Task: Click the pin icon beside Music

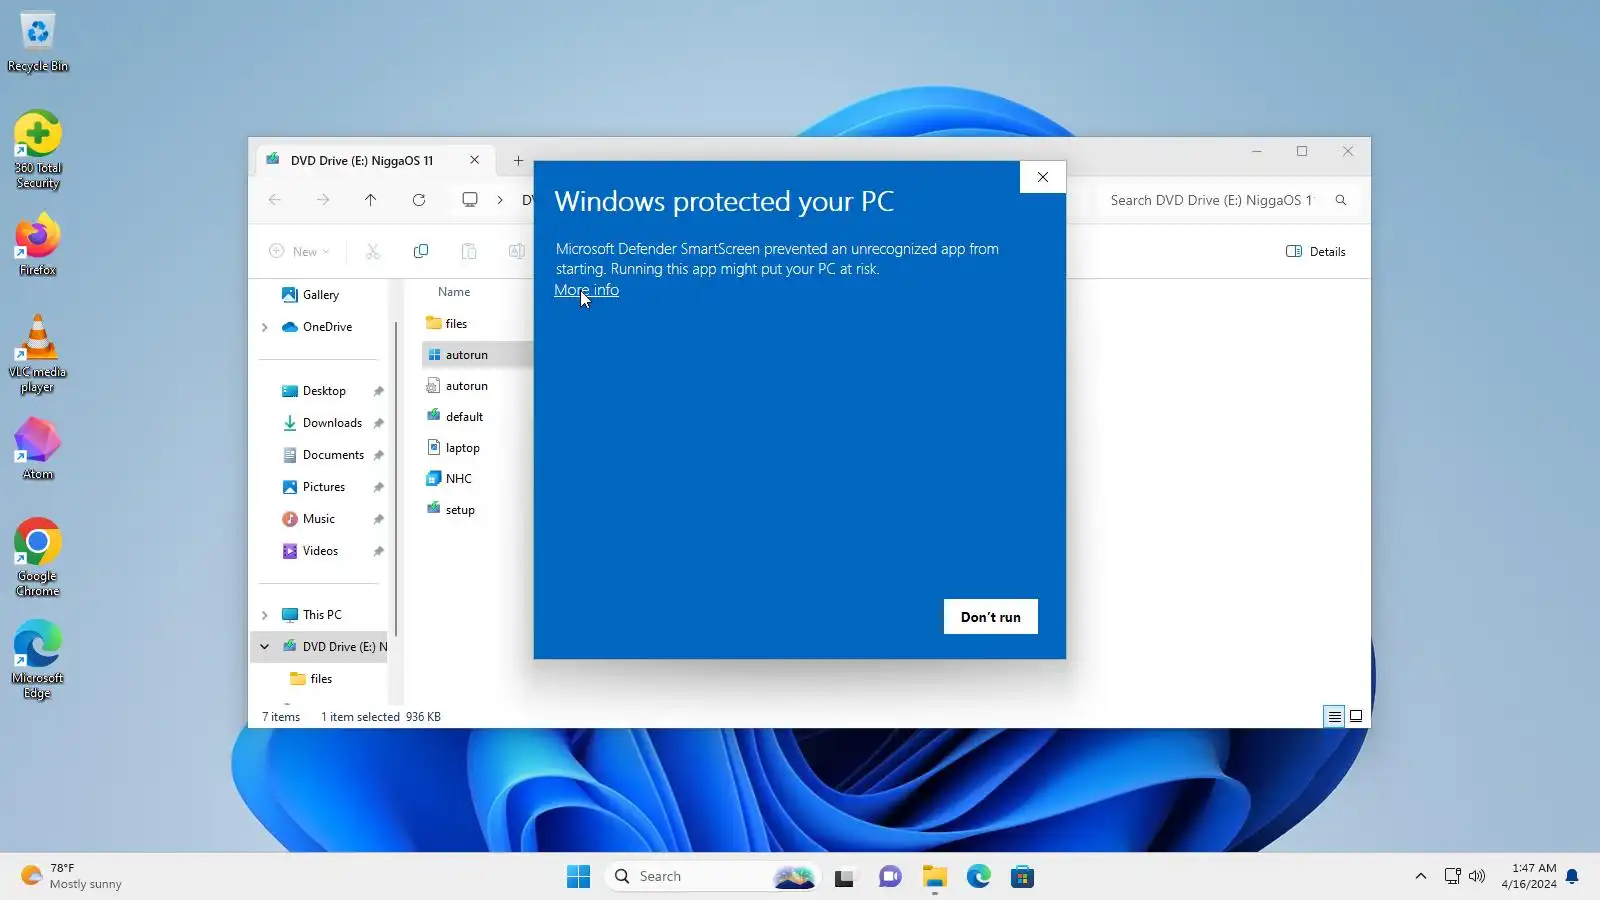Action: coord(378,519)
